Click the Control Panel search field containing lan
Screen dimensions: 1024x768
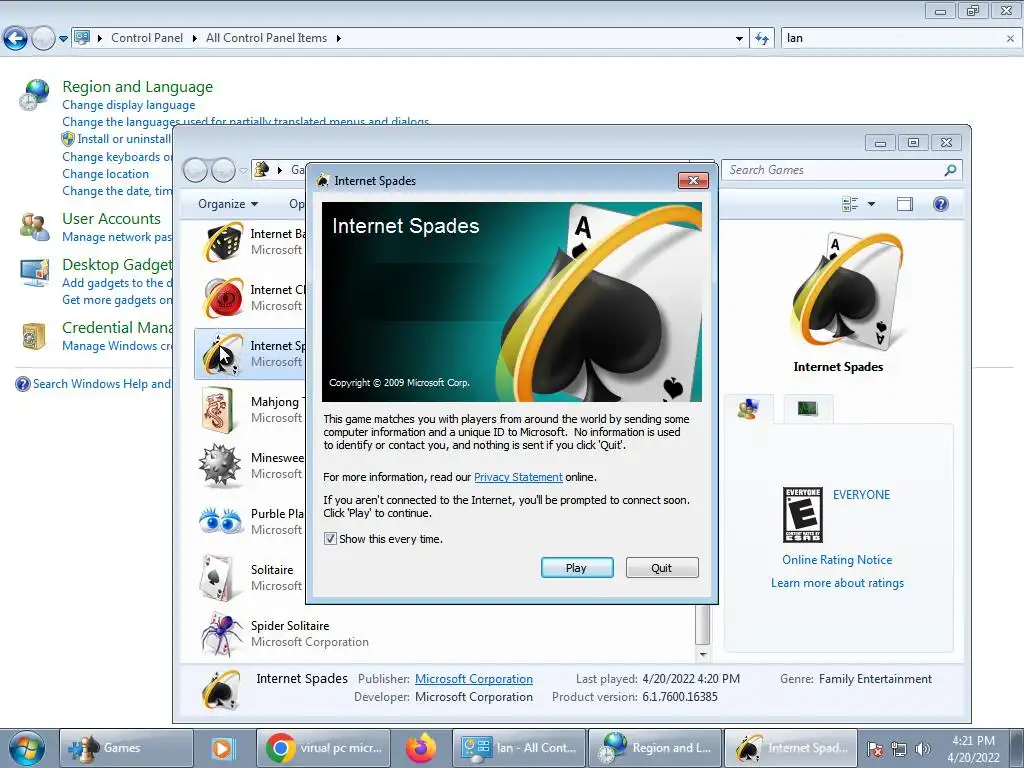tap(892, 38)
